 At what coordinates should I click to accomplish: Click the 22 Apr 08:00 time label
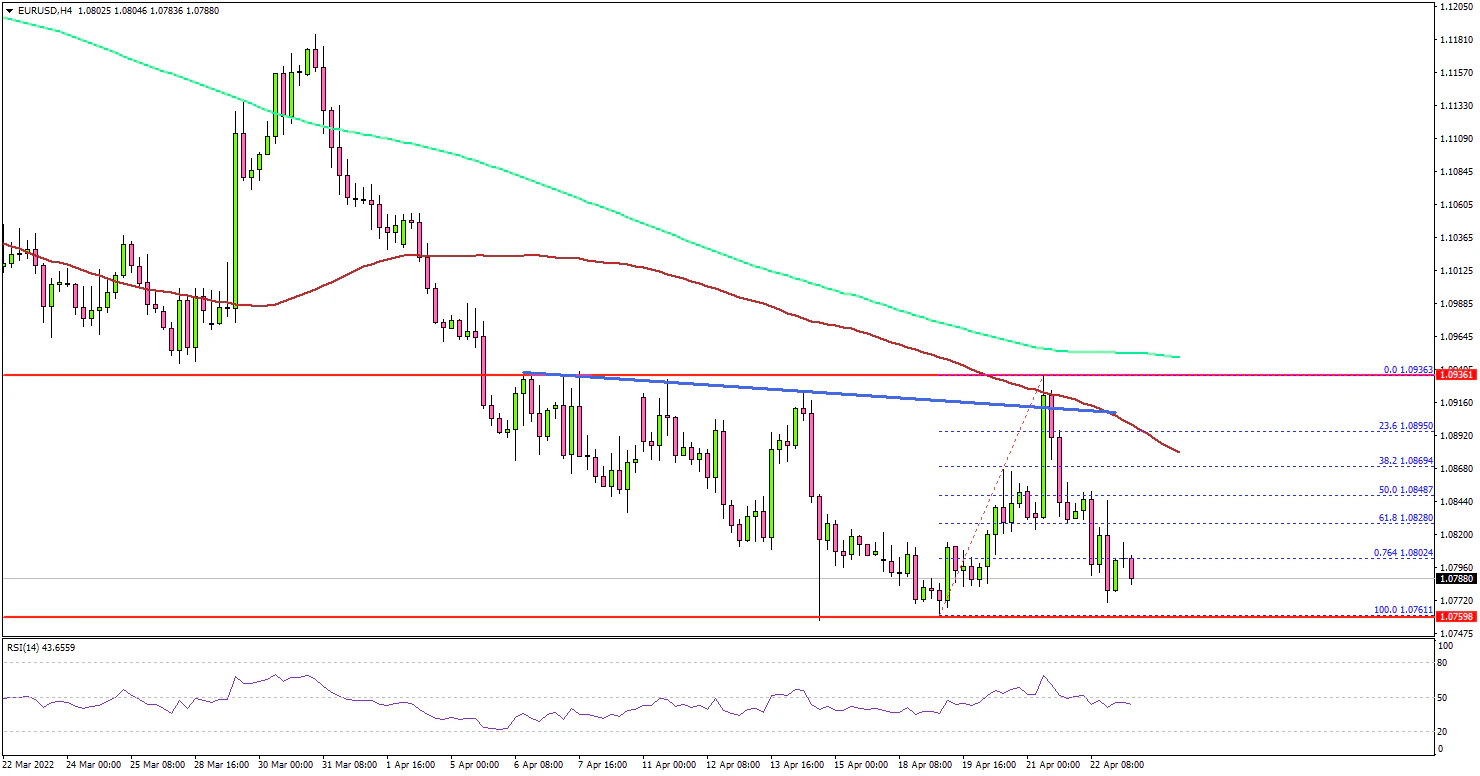pos(1118,764)
